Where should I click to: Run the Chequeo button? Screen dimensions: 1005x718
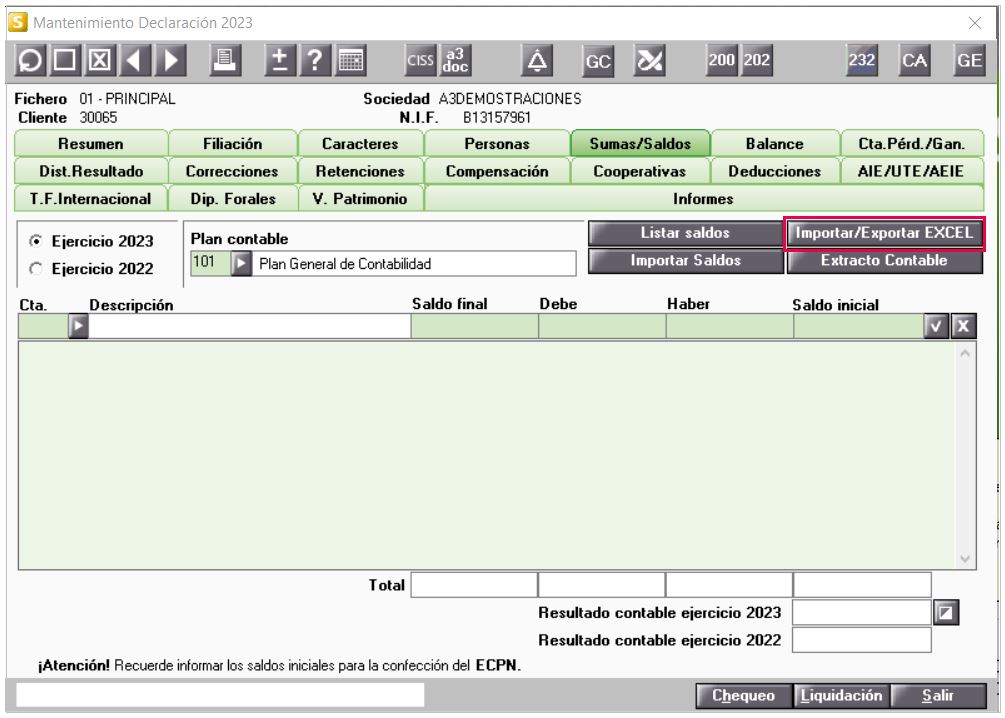[743, 696]
